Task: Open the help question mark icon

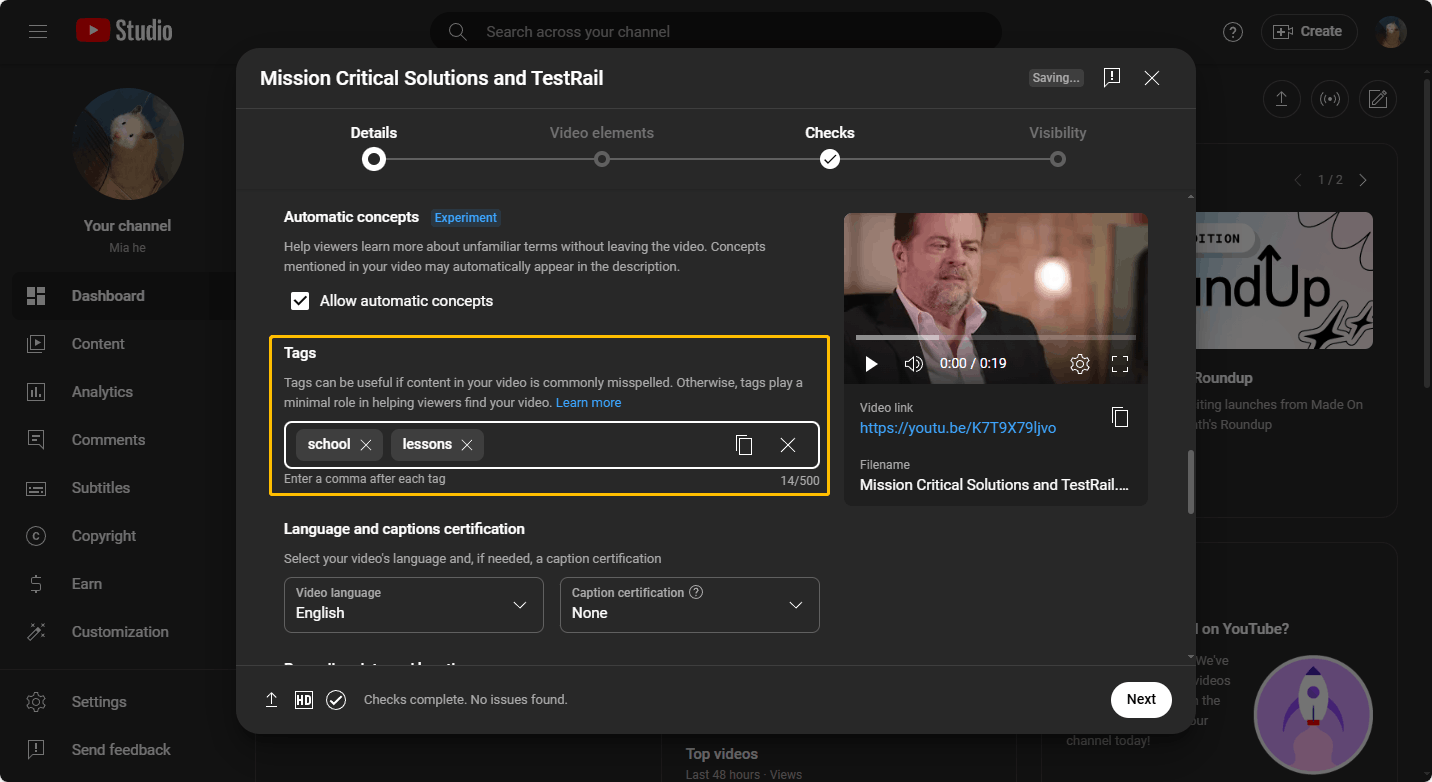Action: pos(1233,32)
